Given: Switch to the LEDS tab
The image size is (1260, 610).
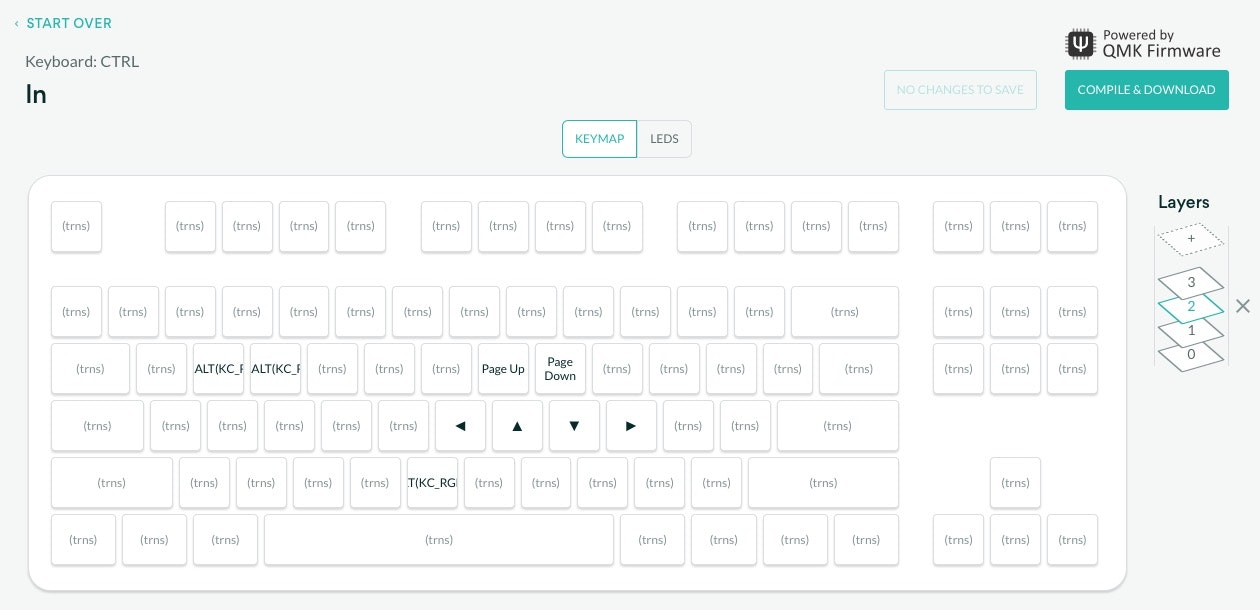Looking at the screenshot, I should coord(664,139).
